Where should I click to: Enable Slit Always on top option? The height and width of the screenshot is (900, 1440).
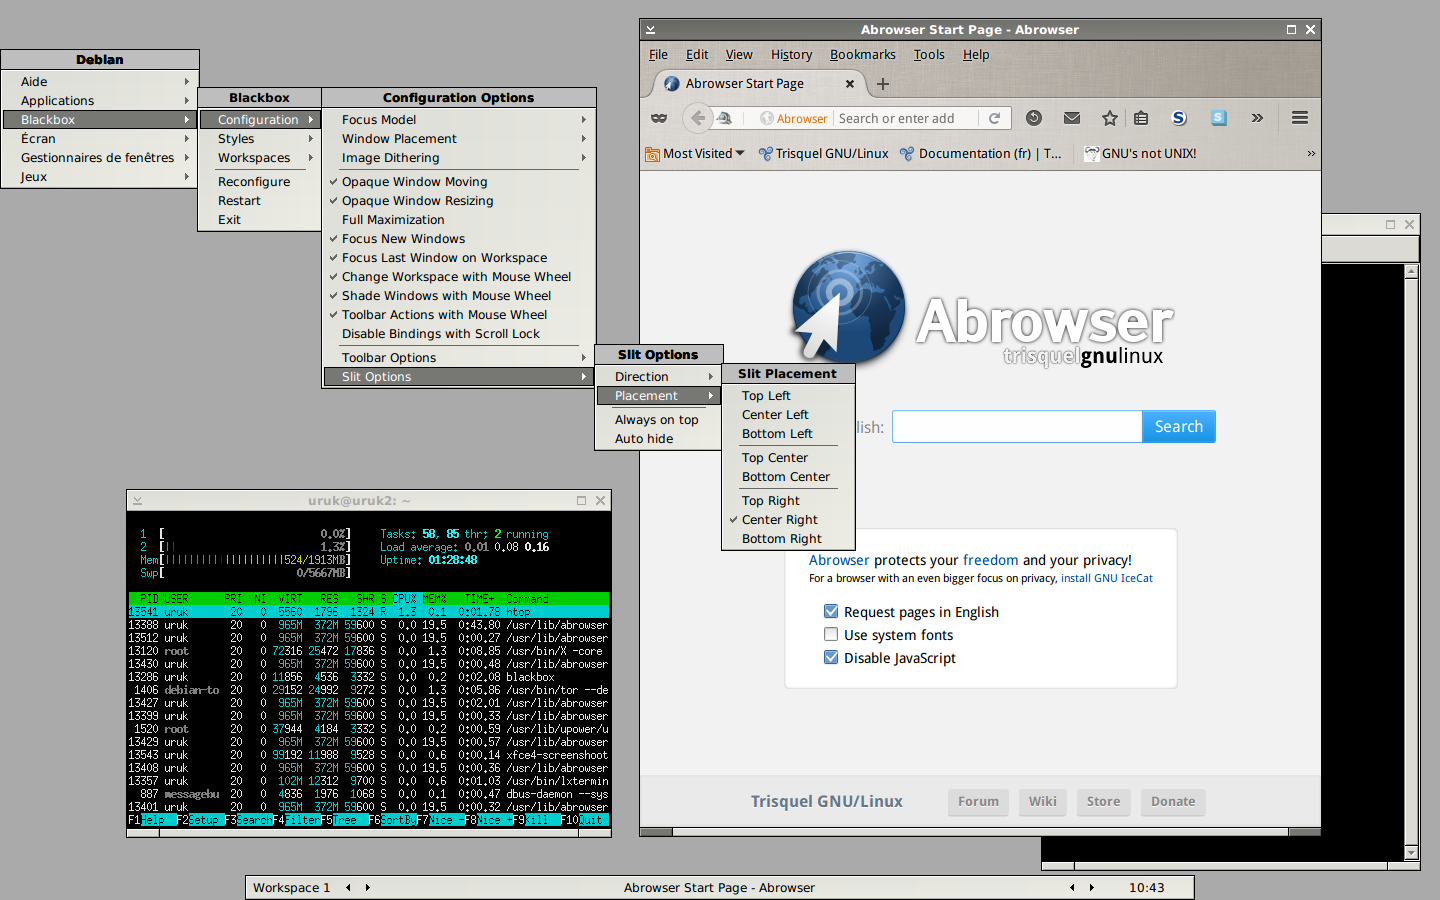coord(658,420)
